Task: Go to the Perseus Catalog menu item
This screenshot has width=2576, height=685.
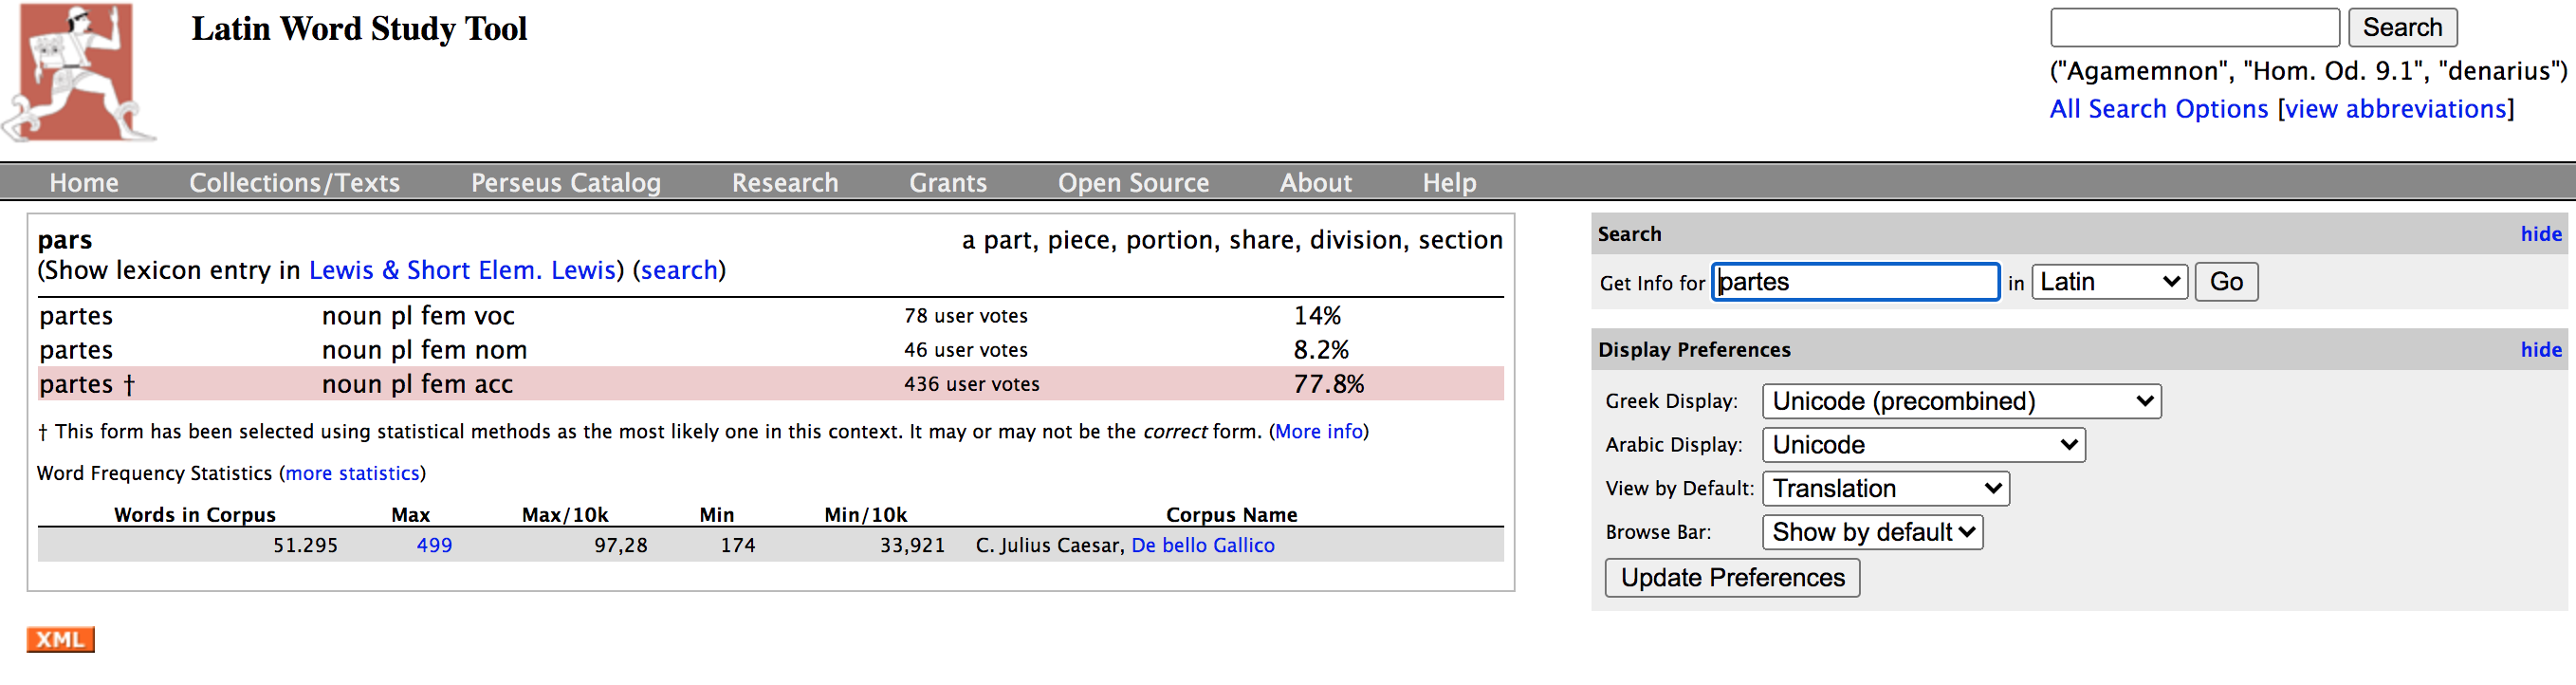Action: pos(565,183)
